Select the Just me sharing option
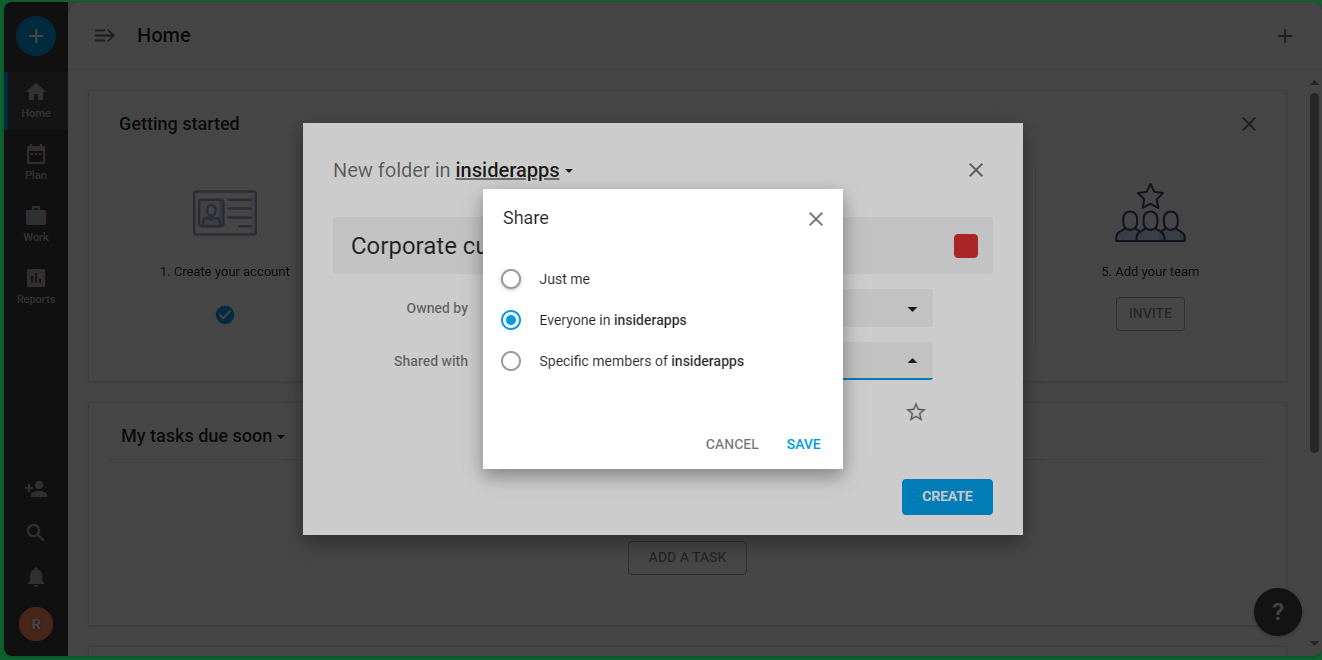The width and height of the screenshot is (1322, 660). 511,279
